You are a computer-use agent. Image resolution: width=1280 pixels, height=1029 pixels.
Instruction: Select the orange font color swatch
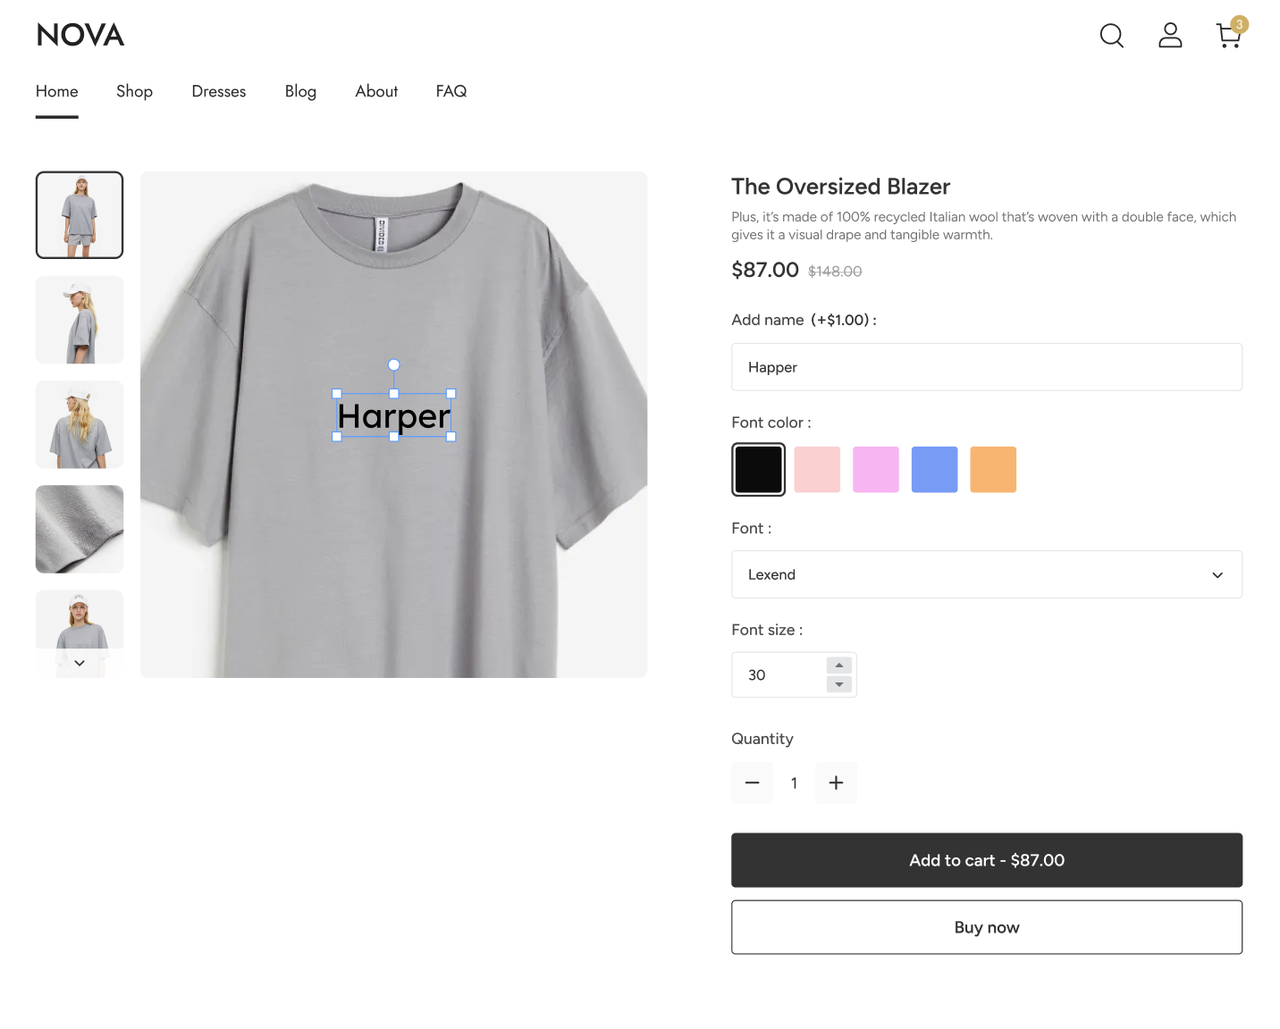tap(993, 470)
